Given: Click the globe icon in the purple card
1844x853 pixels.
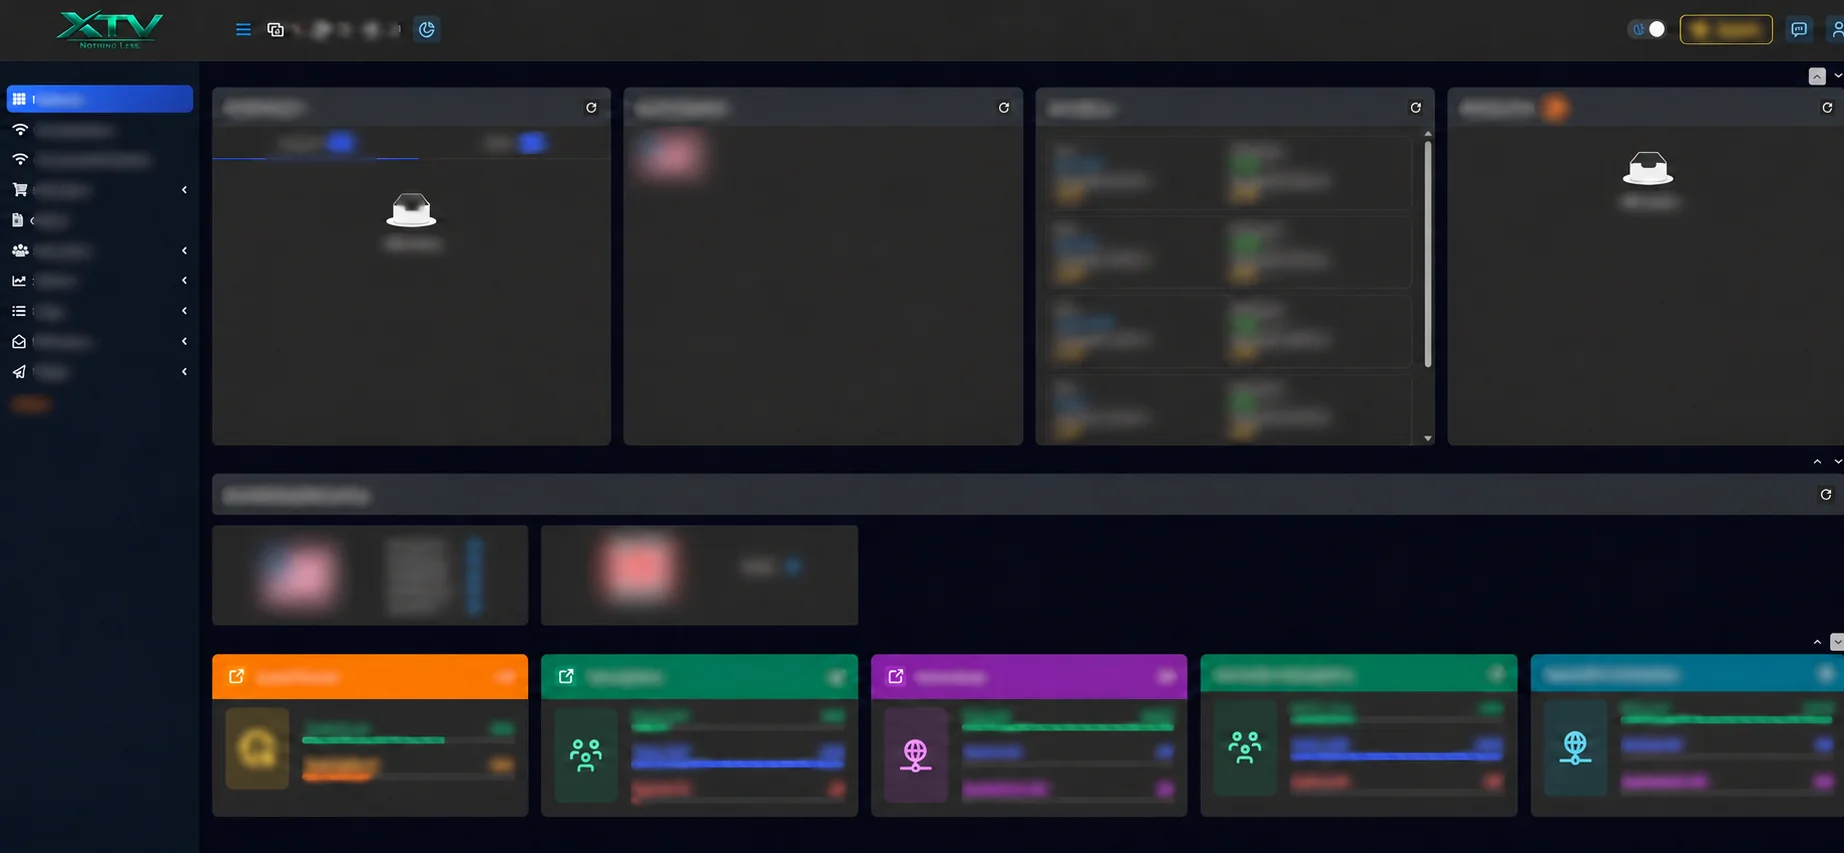Looking at the screenshot, I should pyautogui.click(x=915, y=755).
